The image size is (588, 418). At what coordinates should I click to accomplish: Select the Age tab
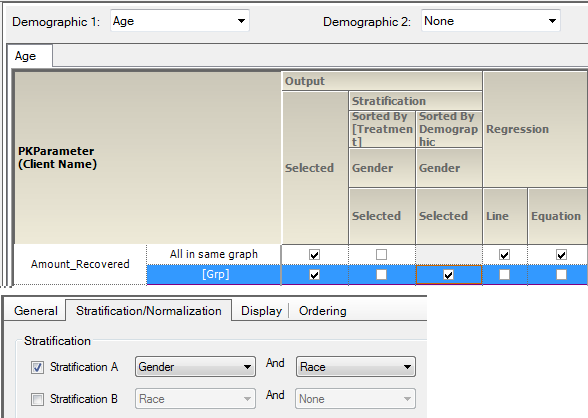30,56
